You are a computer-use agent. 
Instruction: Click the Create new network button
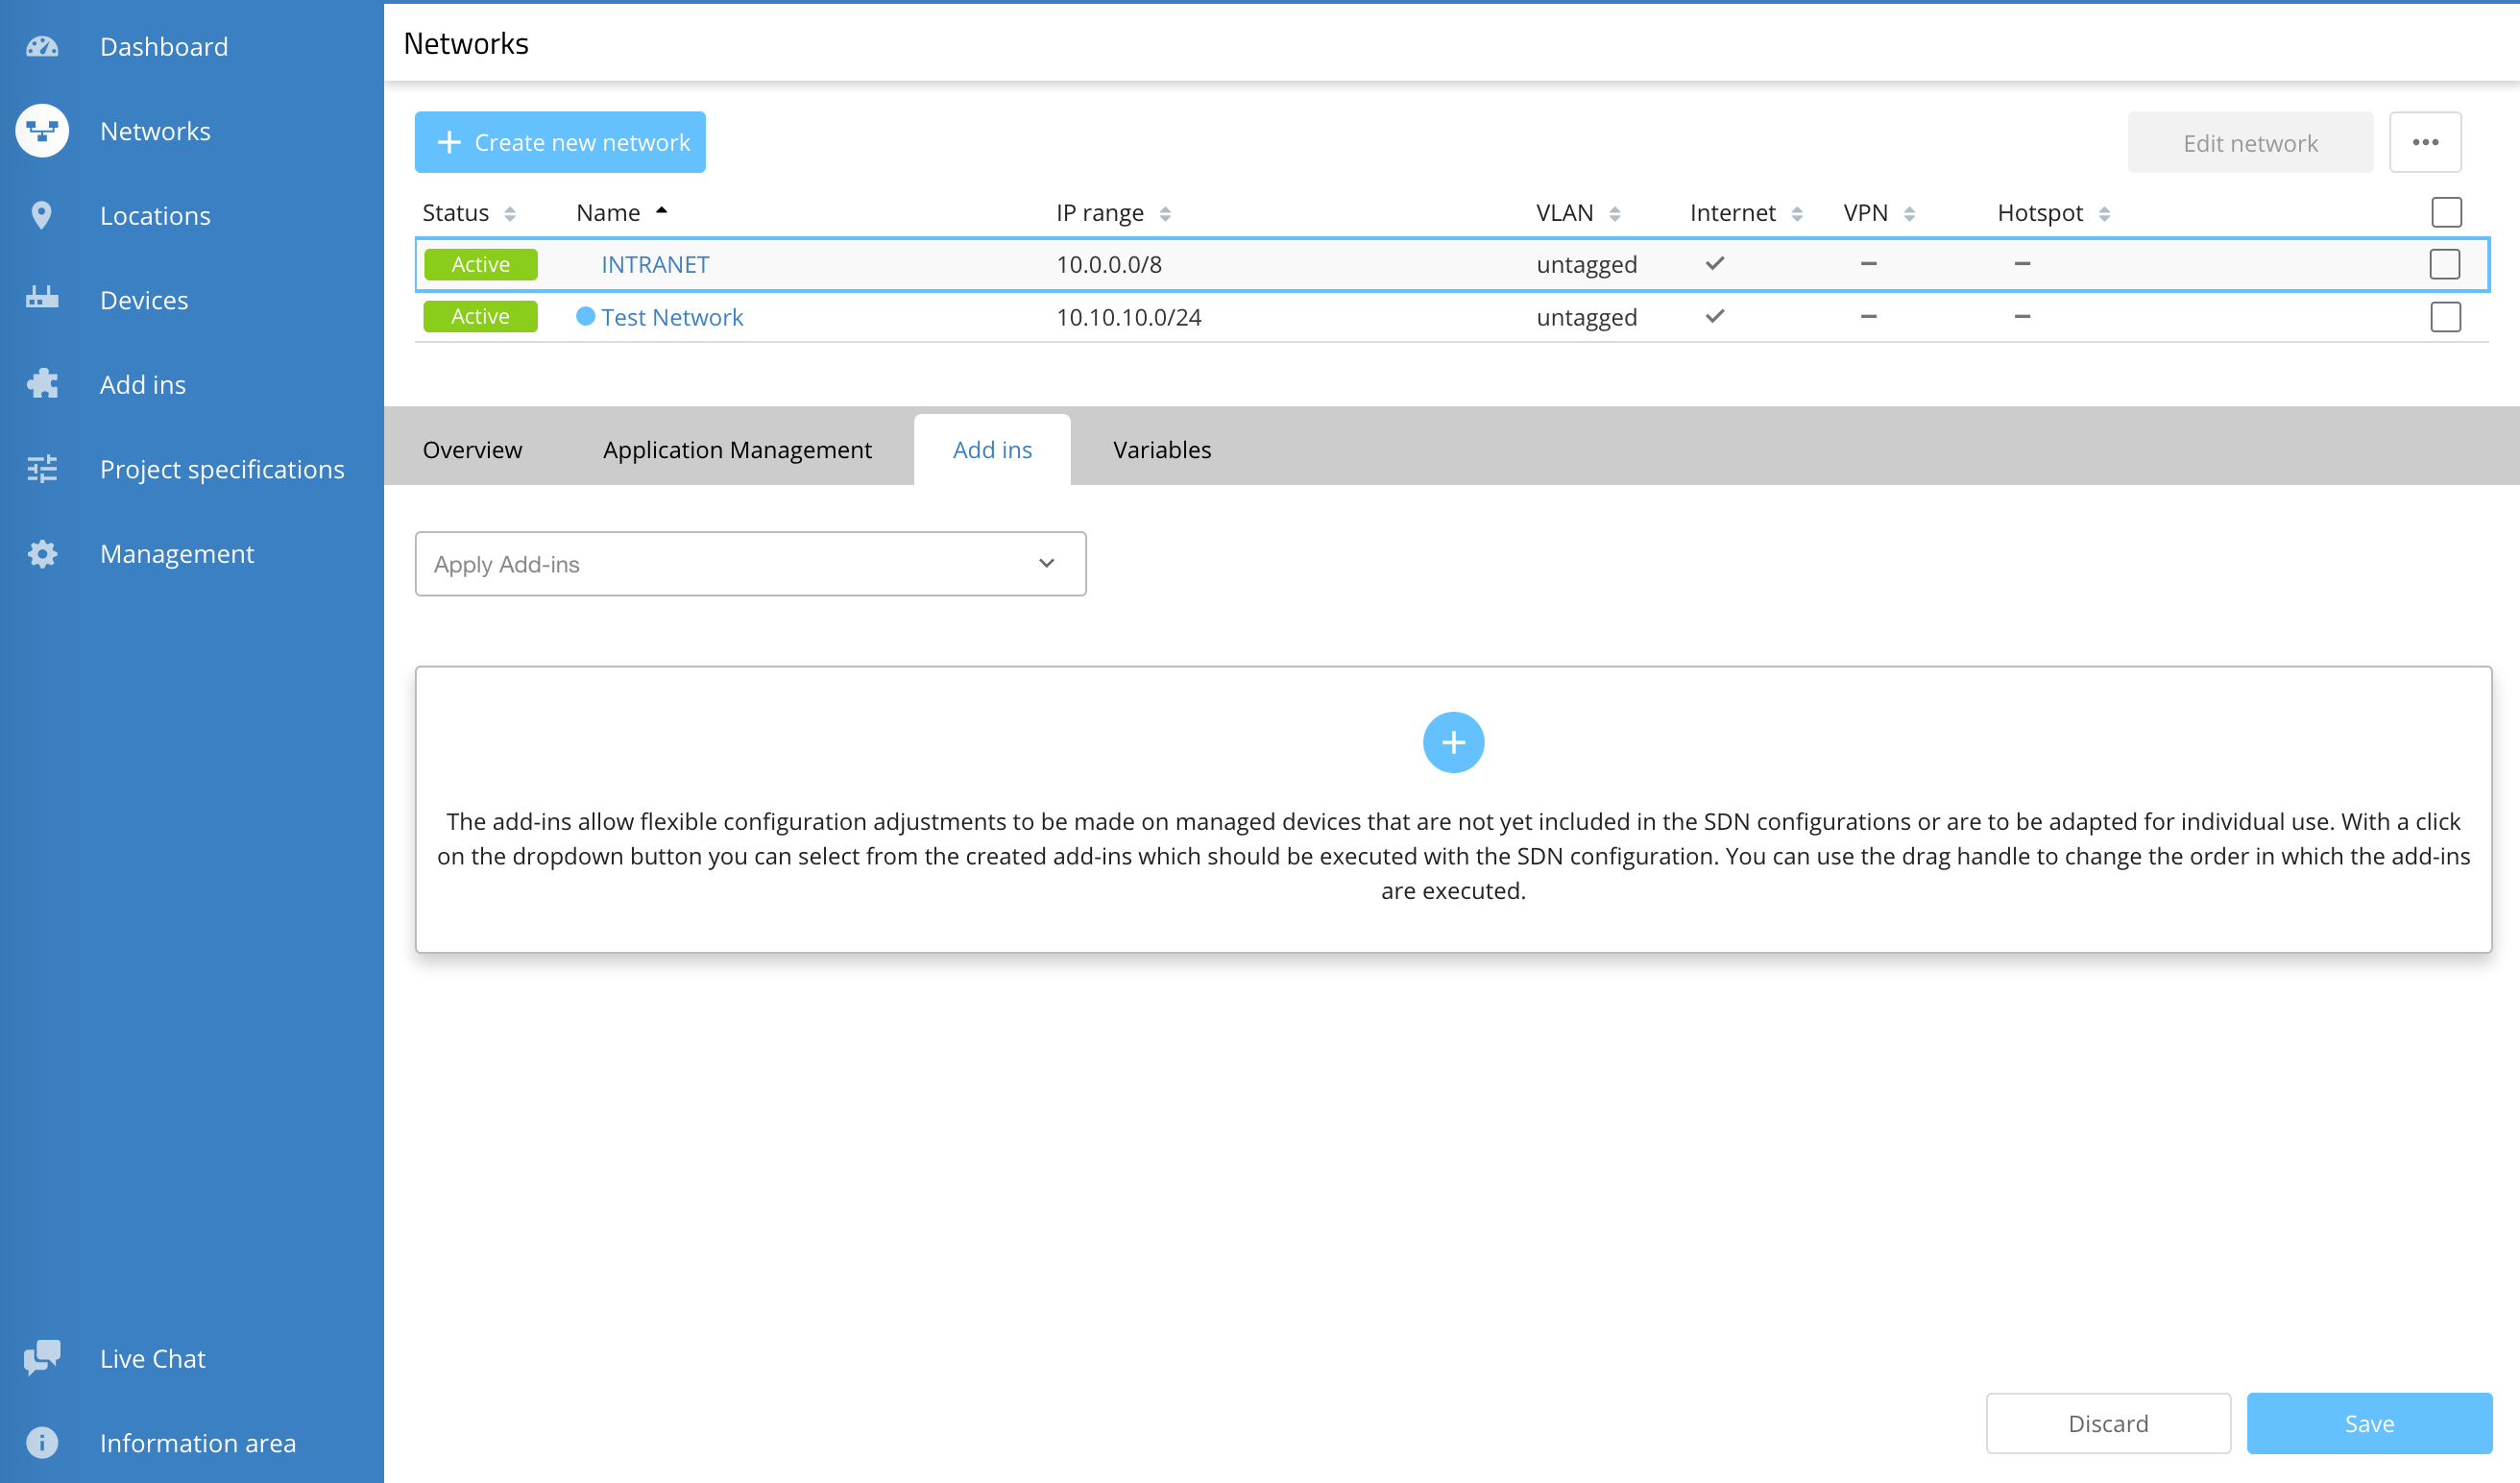tap(560, 142)
